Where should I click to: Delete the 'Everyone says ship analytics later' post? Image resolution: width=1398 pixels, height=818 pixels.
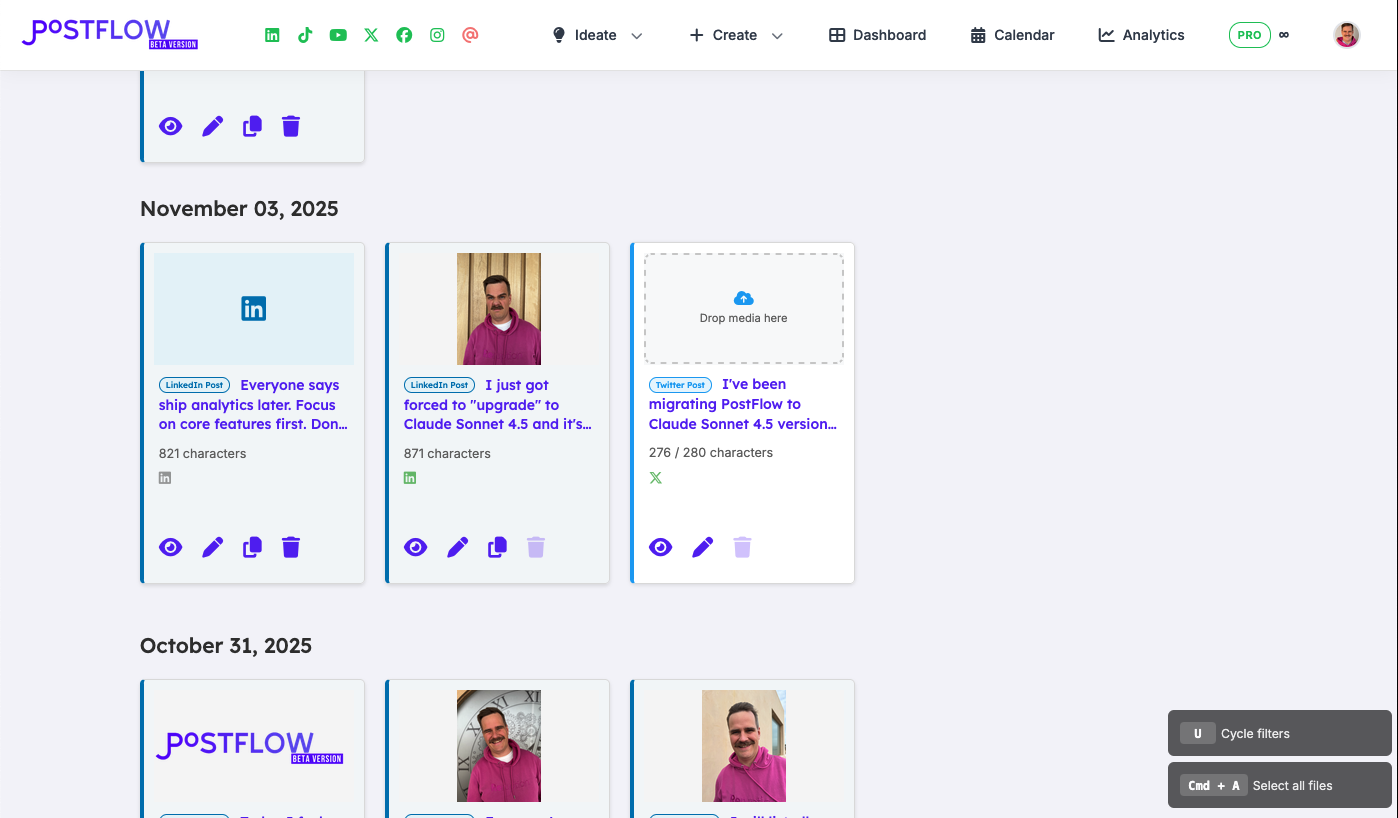click(290, 547)
